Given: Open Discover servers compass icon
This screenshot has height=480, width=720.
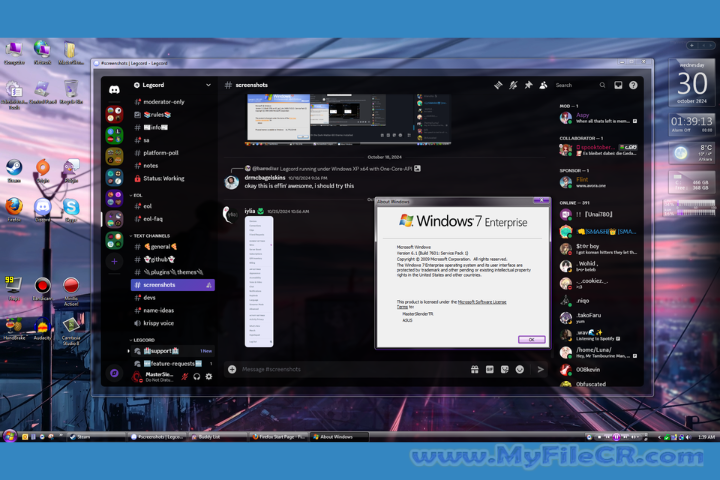Looking at the screenshot, I should [x=114, y=373].
